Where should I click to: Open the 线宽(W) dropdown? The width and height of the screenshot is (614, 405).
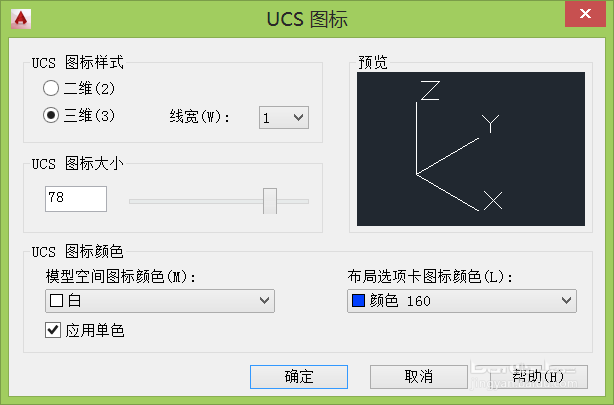coord(284,118)
